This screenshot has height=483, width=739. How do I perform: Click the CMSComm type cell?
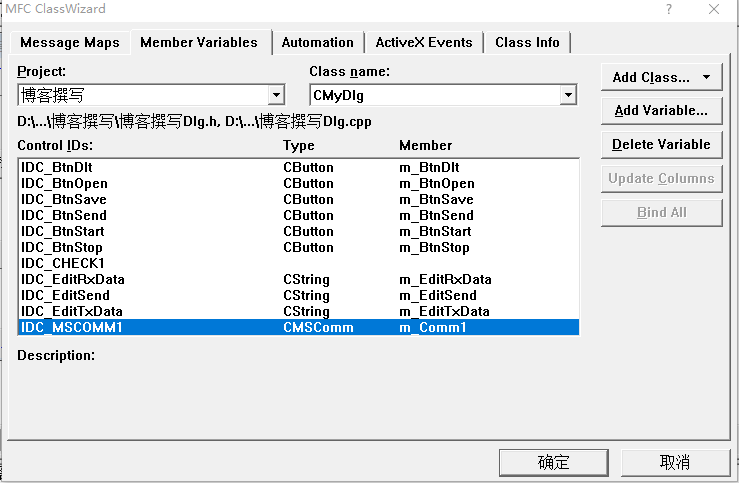pos(319,327)
